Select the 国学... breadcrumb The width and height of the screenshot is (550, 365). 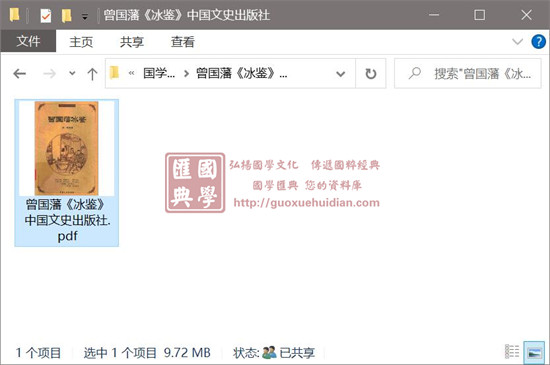pyautogui.click(x=159, y=73)
